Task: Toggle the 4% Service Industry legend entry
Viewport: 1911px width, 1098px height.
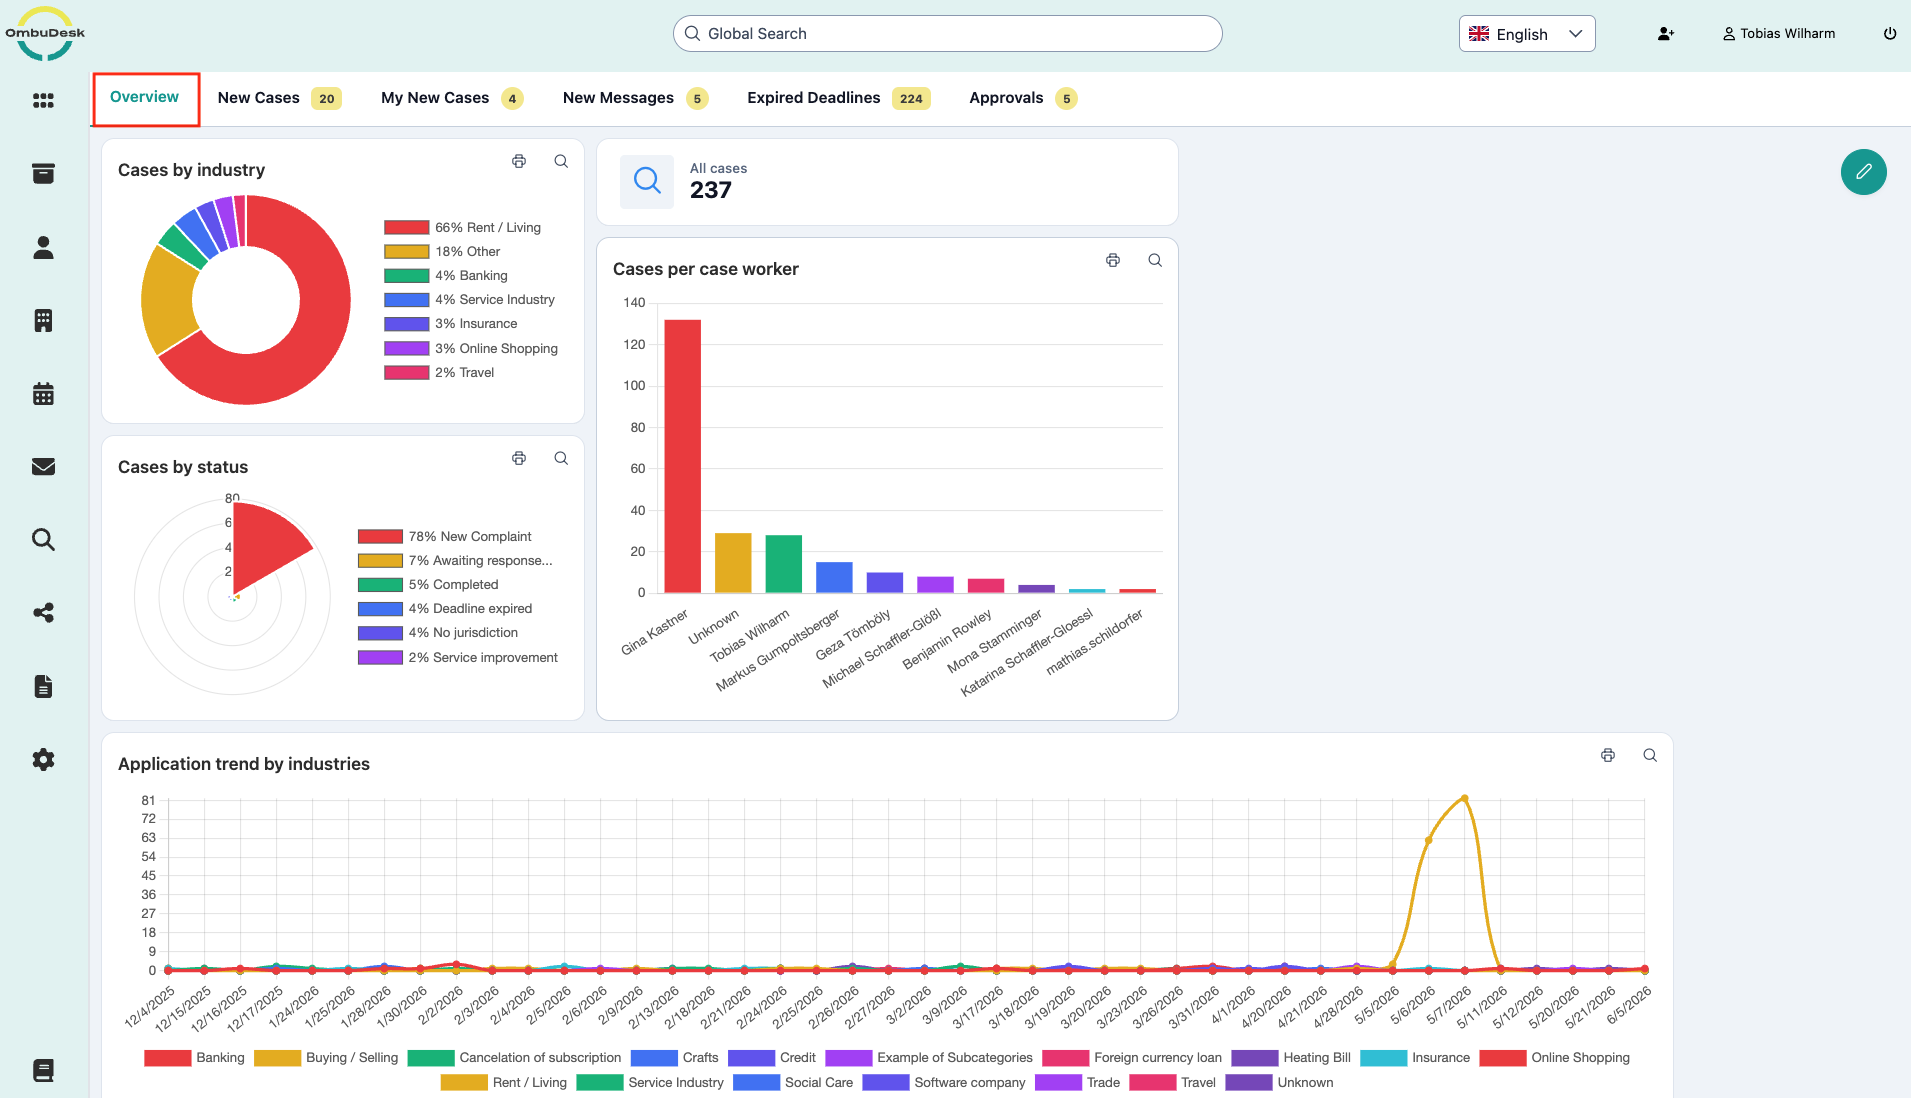Action: point(469,300)
